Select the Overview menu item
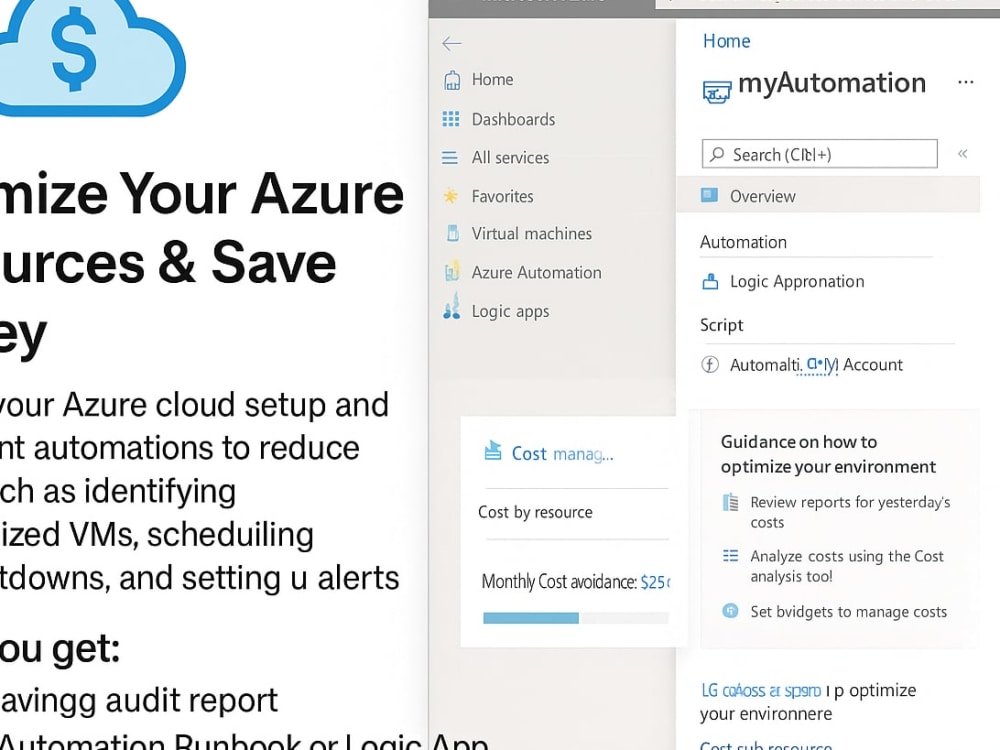This screenshot has width=1000, height=750. [x=828, y=195]
